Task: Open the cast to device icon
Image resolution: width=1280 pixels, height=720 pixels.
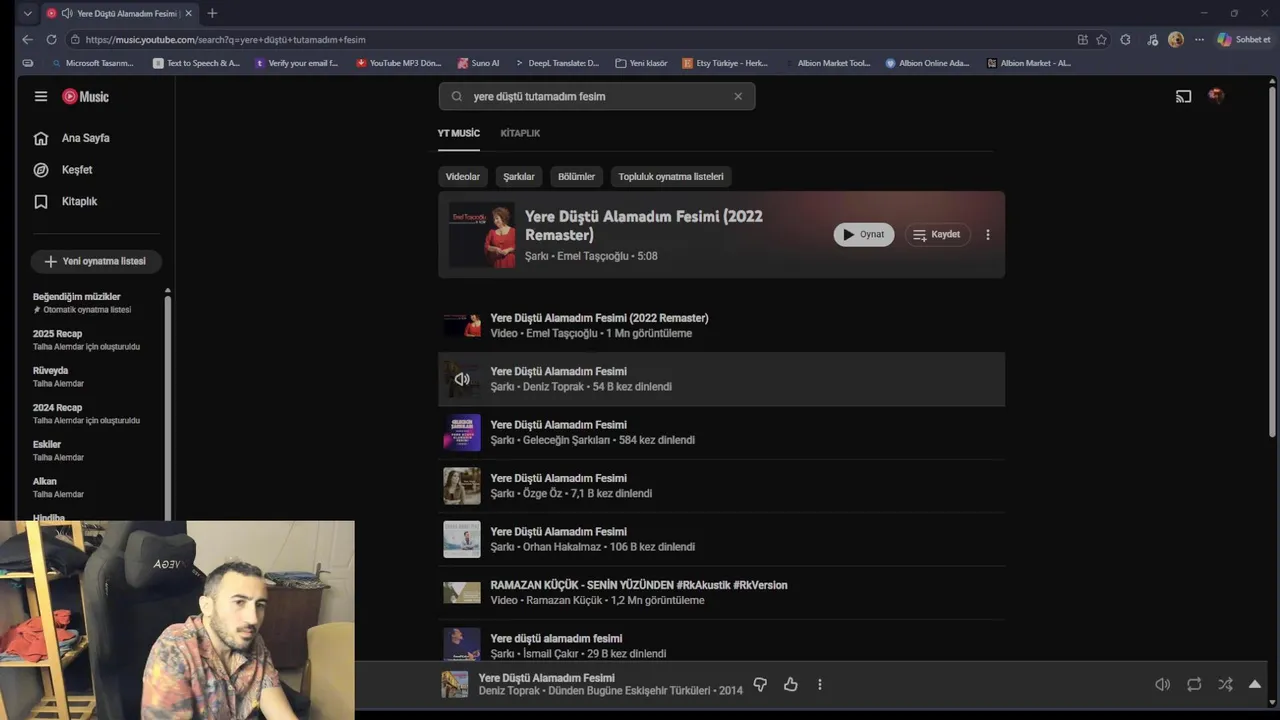Action: (1183, 96)
